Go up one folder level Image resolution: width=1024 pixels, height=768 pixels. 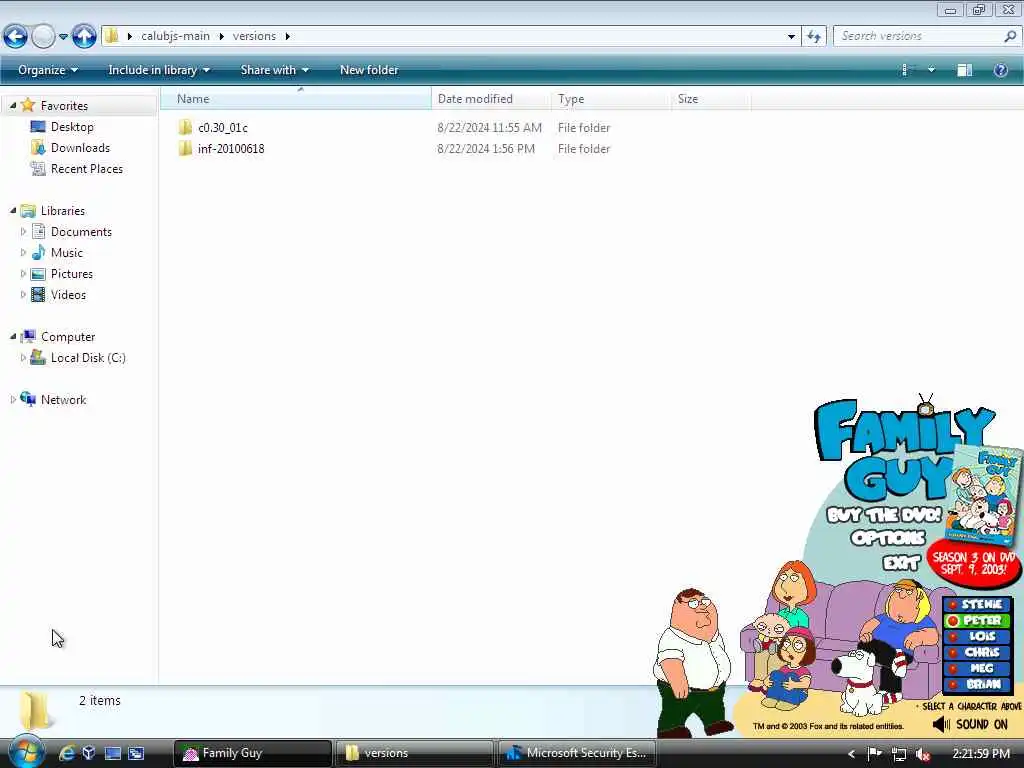point(84,36)
